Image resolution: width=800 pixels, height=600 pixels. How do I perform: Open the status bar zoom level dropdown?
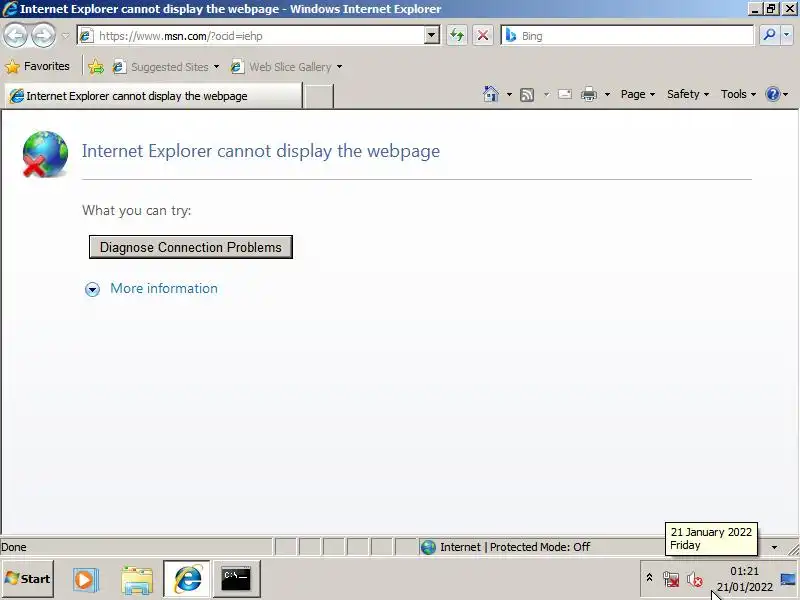pos(774,547)
